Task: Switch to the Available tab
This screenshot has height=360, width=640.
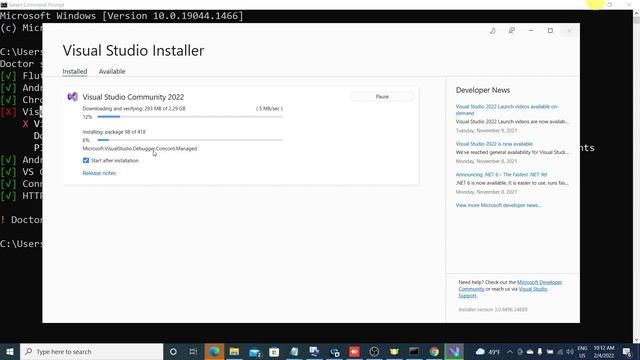Action: pyautogui.click(x=112, y=71)
